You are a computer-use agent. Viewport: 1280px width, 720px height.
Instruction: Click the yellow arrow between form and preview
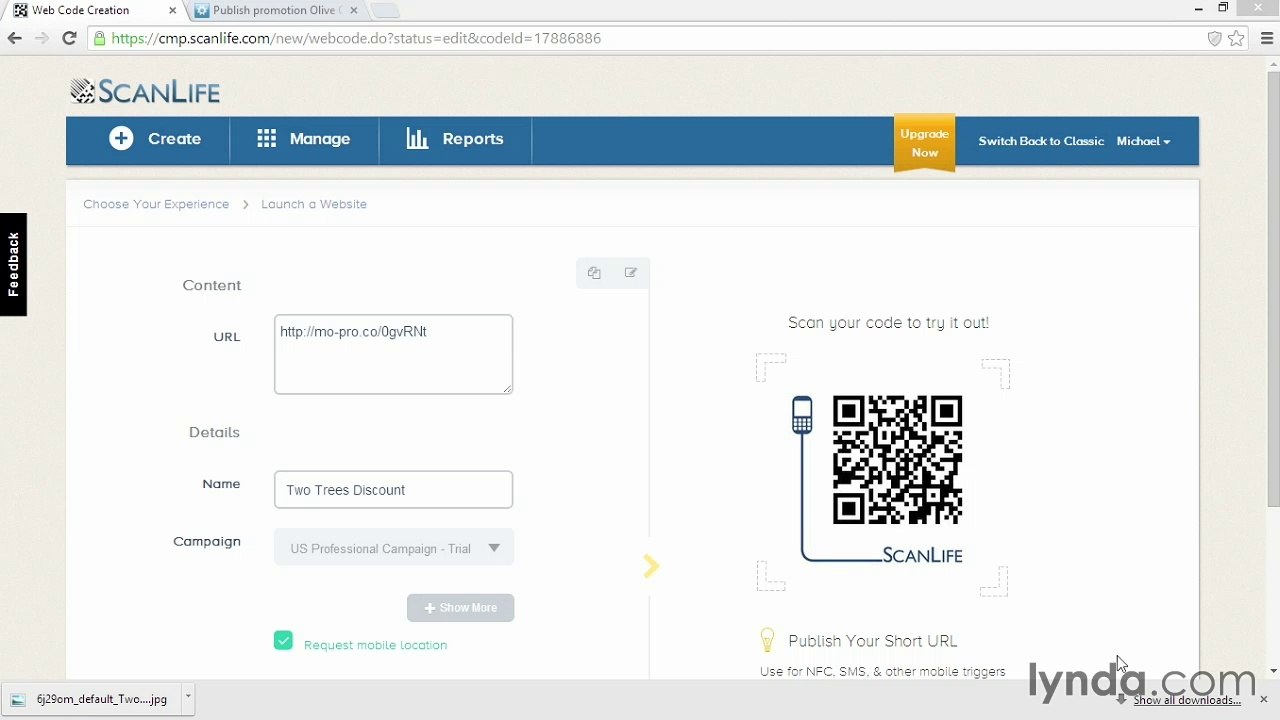[x=651, y=567]
